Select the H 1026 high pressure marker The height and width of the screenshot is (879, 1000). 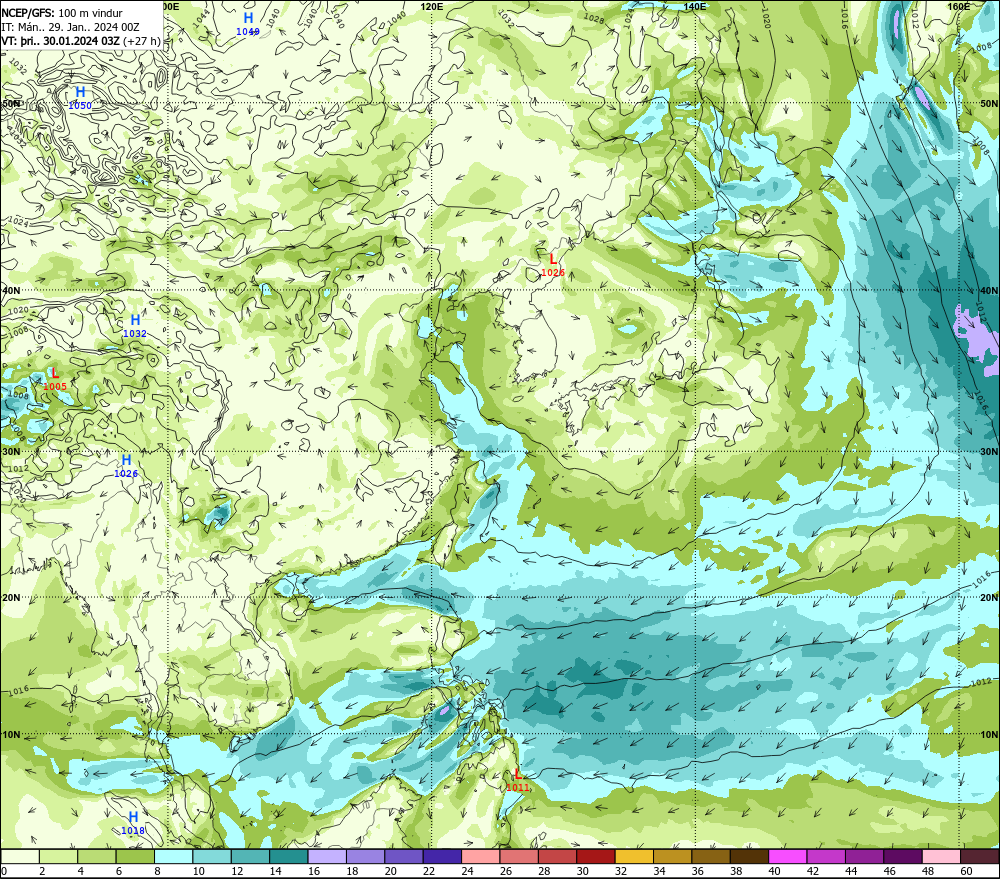point(126,466)
